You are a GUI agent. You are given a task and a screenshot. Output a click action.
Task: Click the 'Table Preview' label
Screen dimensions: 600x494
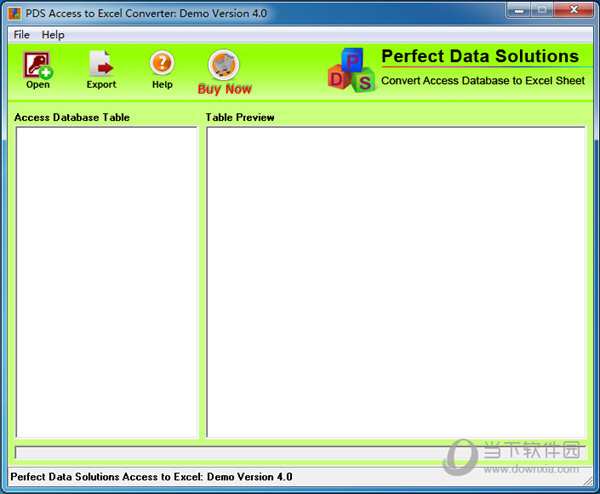(240, 117)
